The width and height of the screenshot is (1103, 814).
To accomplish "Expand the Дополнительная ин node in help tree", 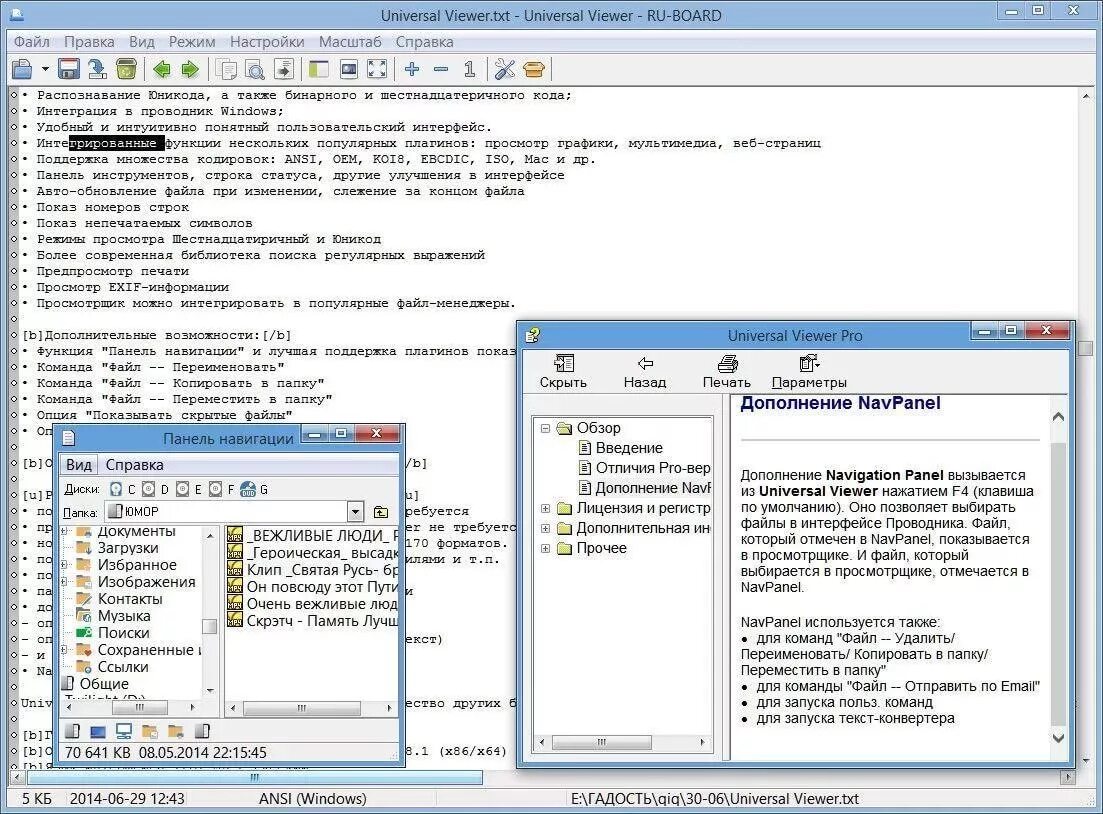I will coord(545,528).
